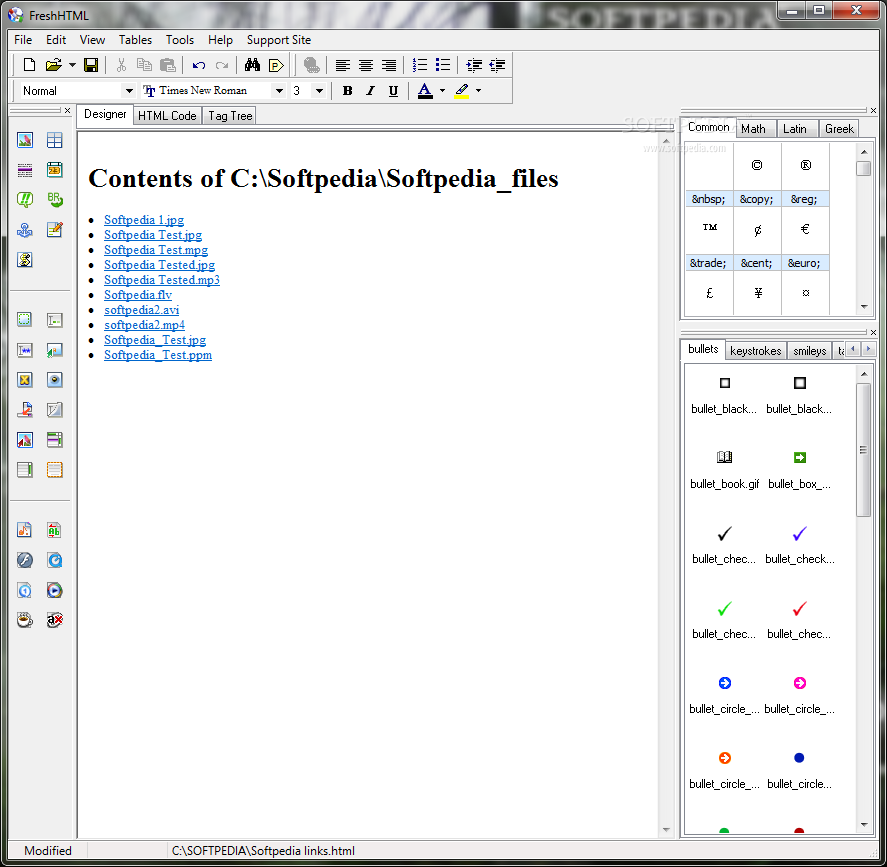Expand the Open file dropdown arrow
Image resolution: width=887 pixels, height=867 pixels.
click(72, 65)
